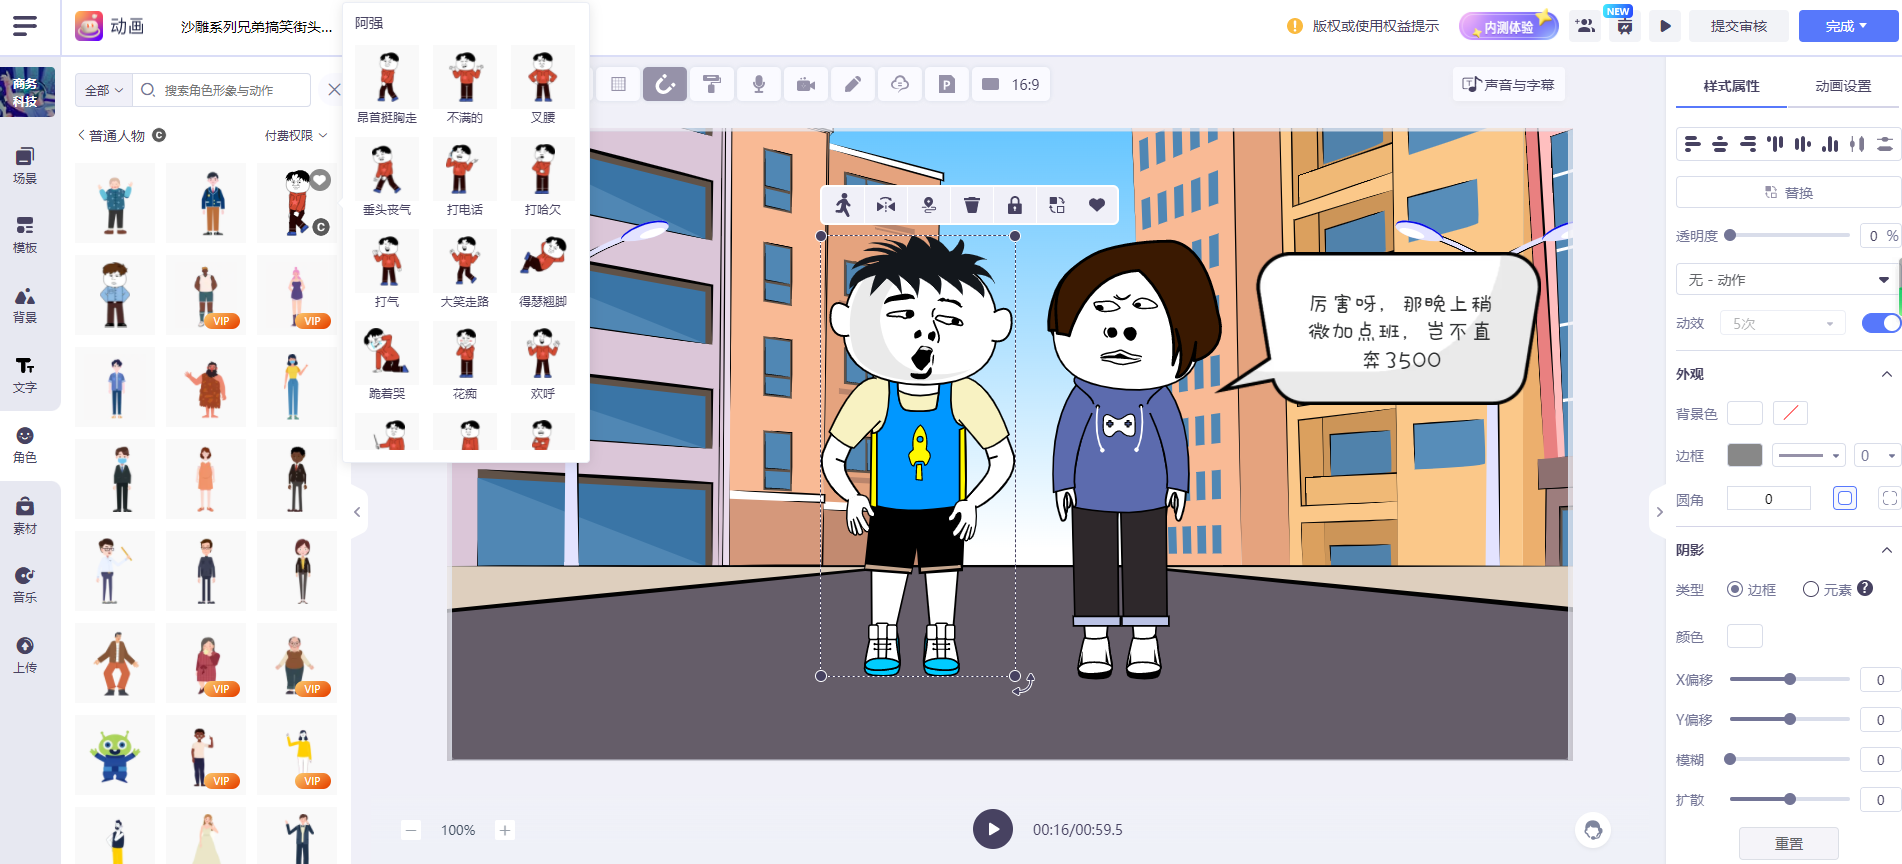
Task: Open the border line style dropdown
Action: pyautogui.click(x=1808, y=455)
